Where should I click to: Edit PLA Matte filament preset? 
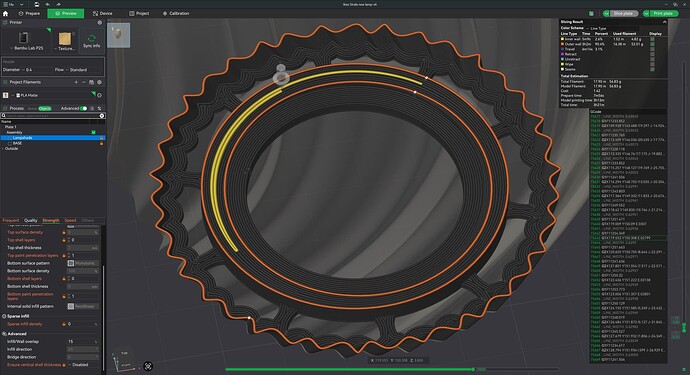click(99, 95)
